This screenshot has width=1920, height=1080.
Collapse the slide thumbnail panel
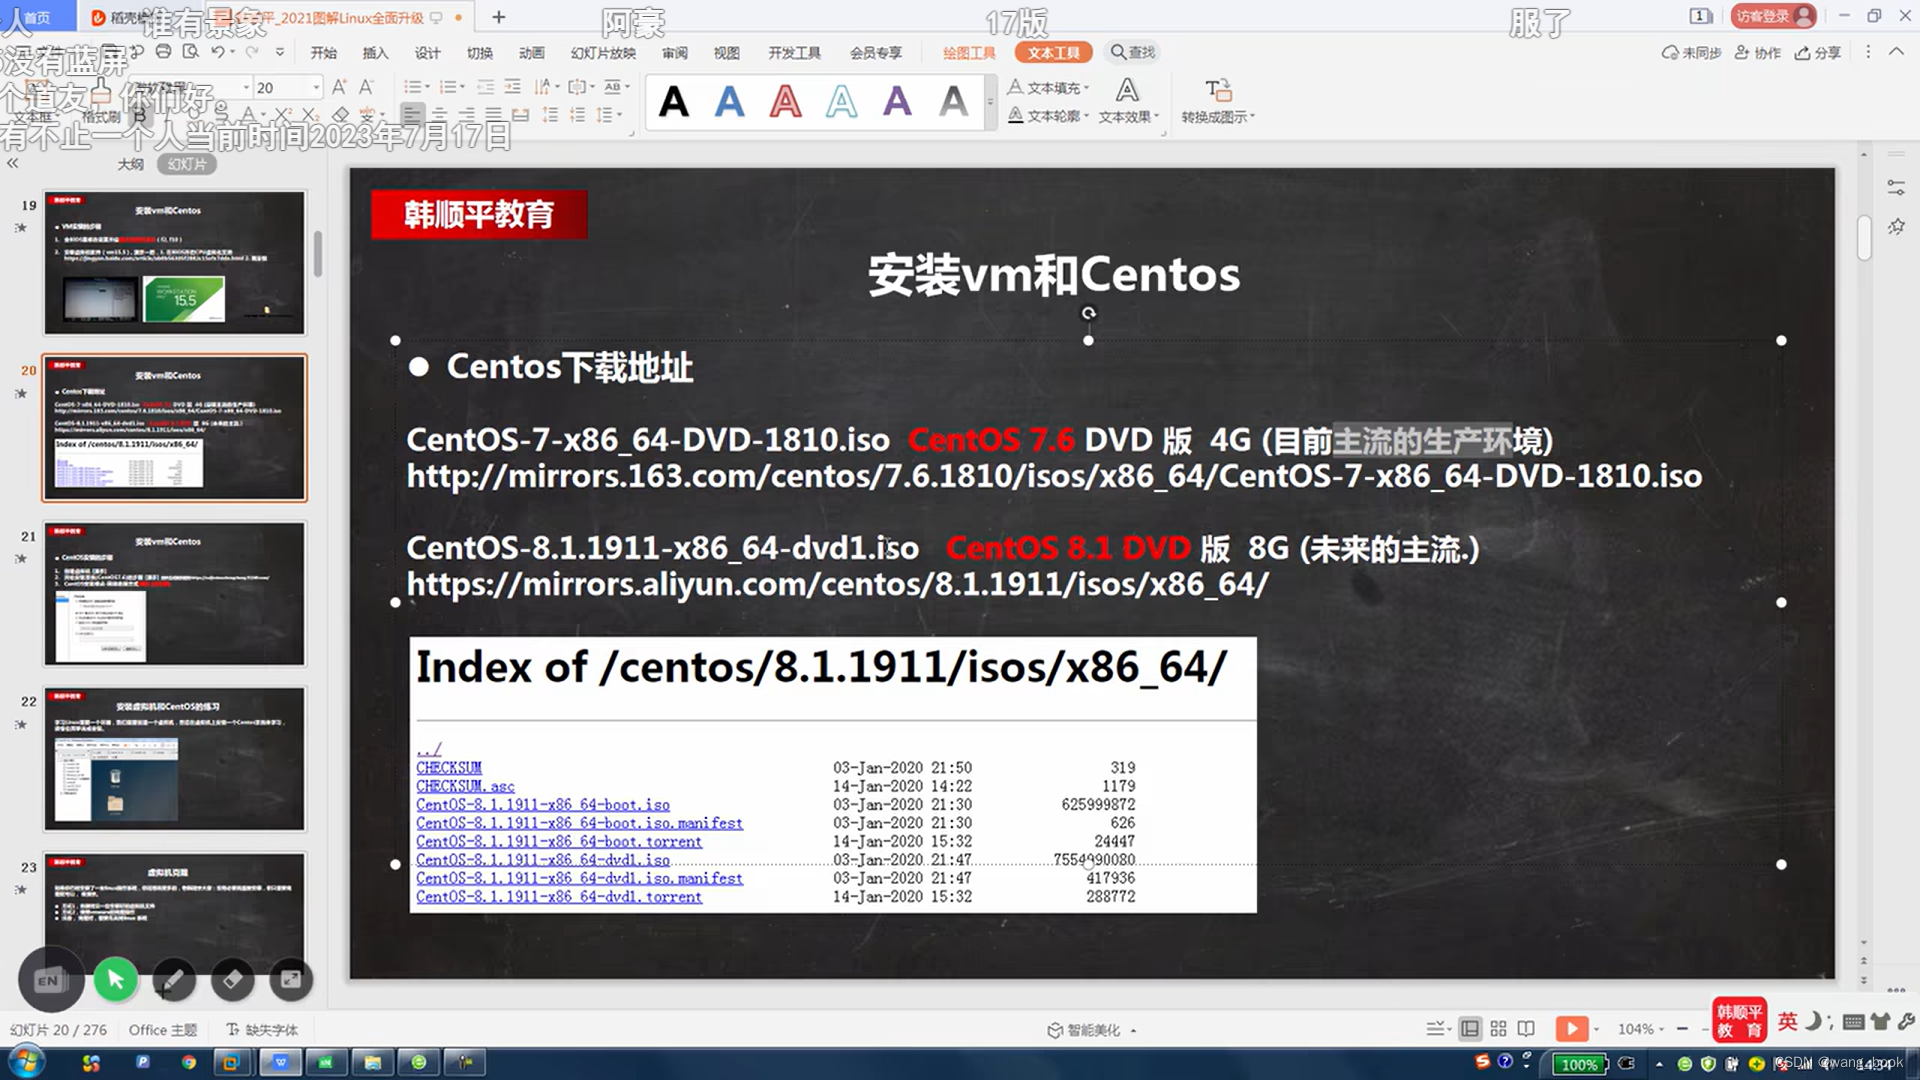tap(12, 163)
